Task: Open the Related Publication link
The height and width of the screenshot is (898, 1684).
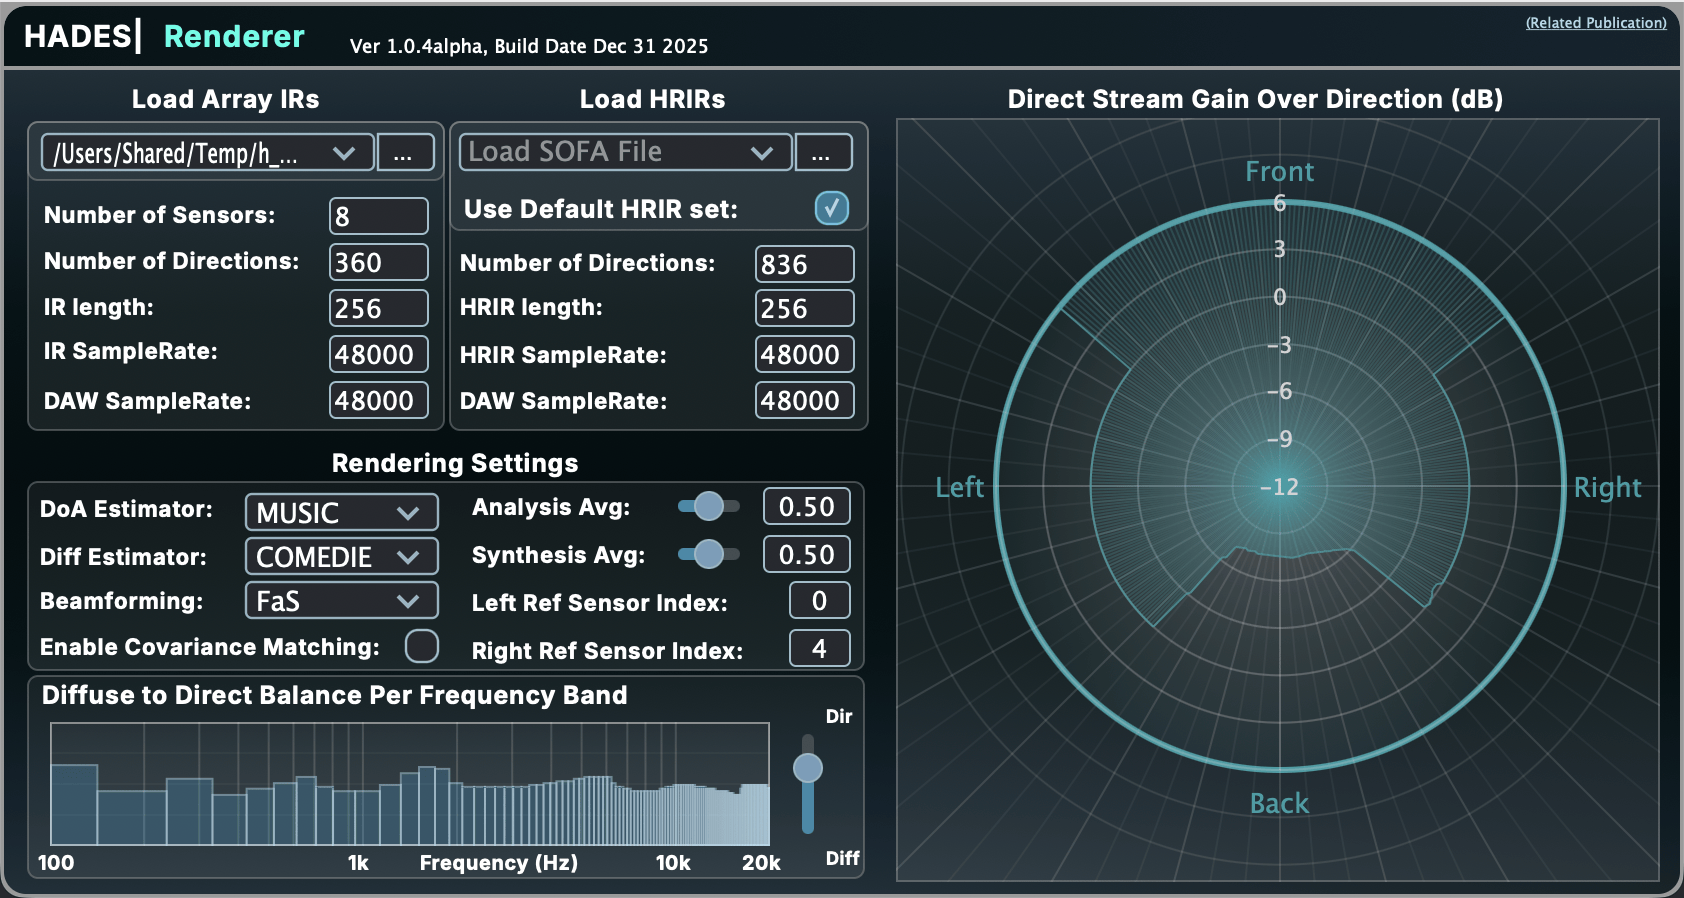Action: [x=1596, y=23]
